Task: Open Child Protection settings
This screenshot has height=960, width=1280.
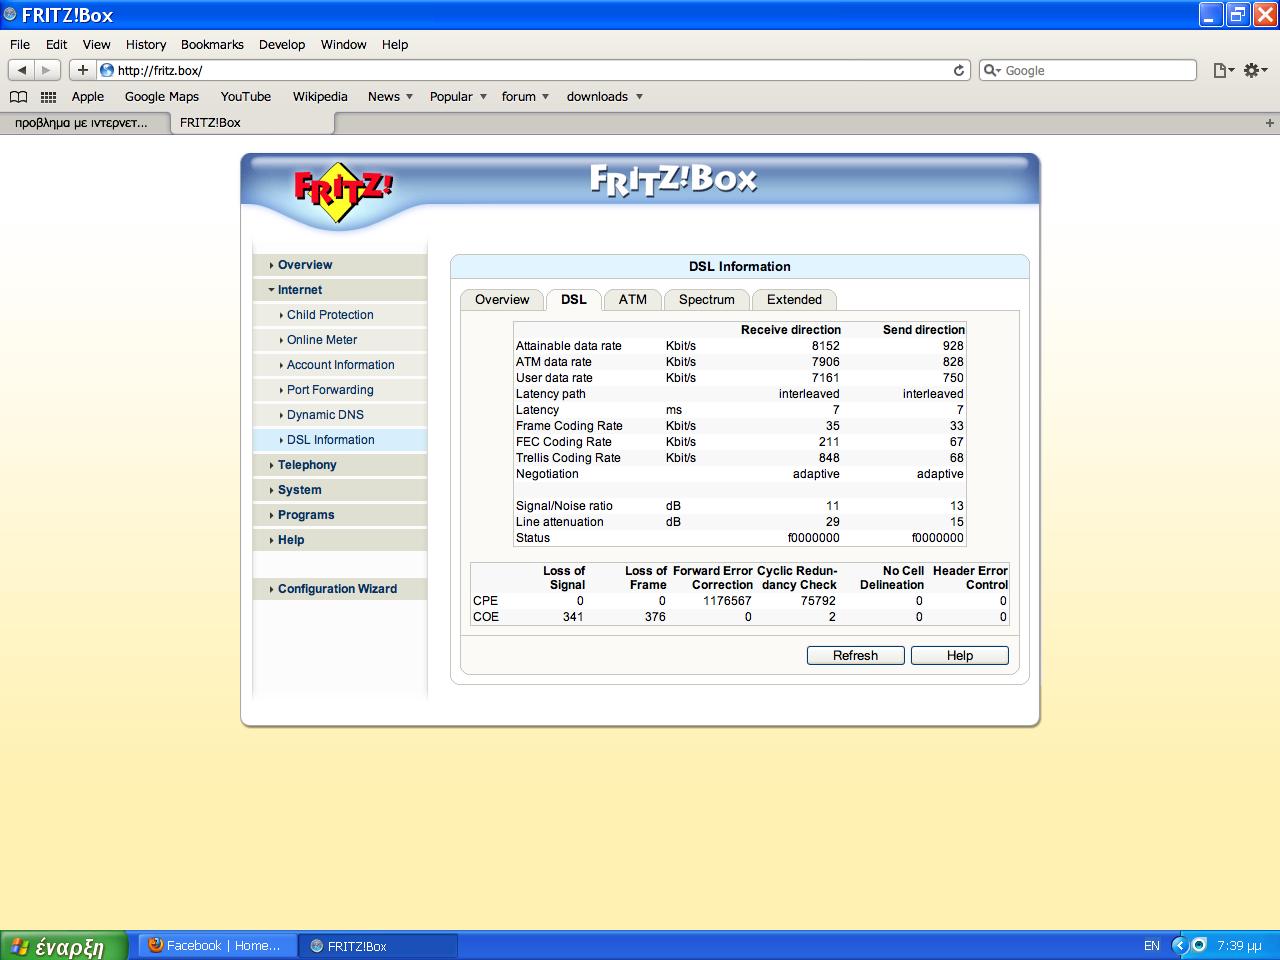Action: pyautogui.click(x=340, y=315)
